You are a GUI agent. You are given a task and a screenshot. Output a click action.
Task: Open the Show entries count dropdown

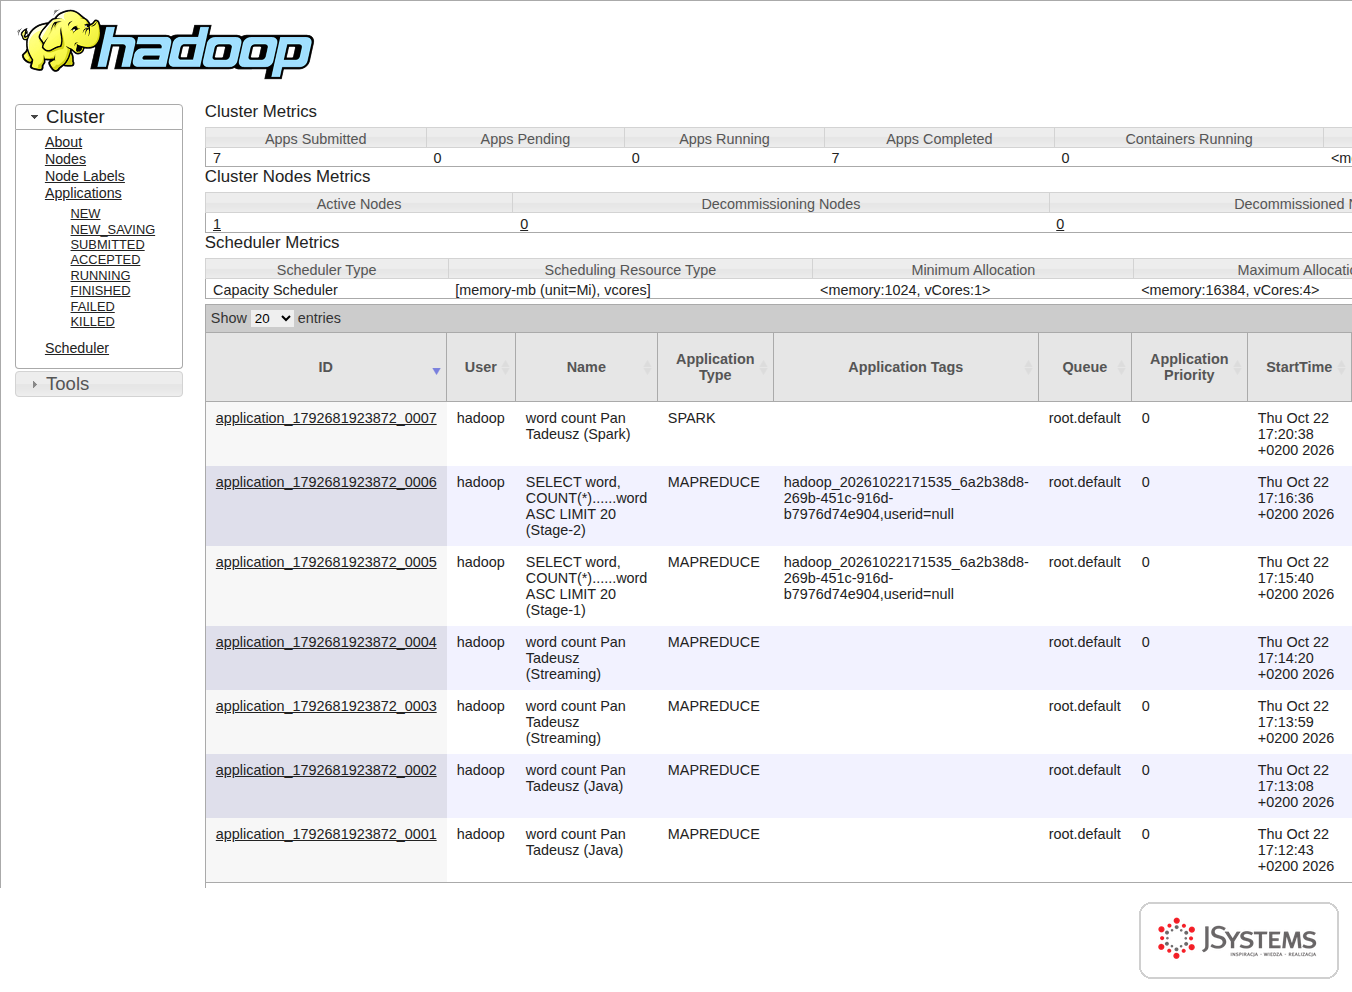[272, 318]
